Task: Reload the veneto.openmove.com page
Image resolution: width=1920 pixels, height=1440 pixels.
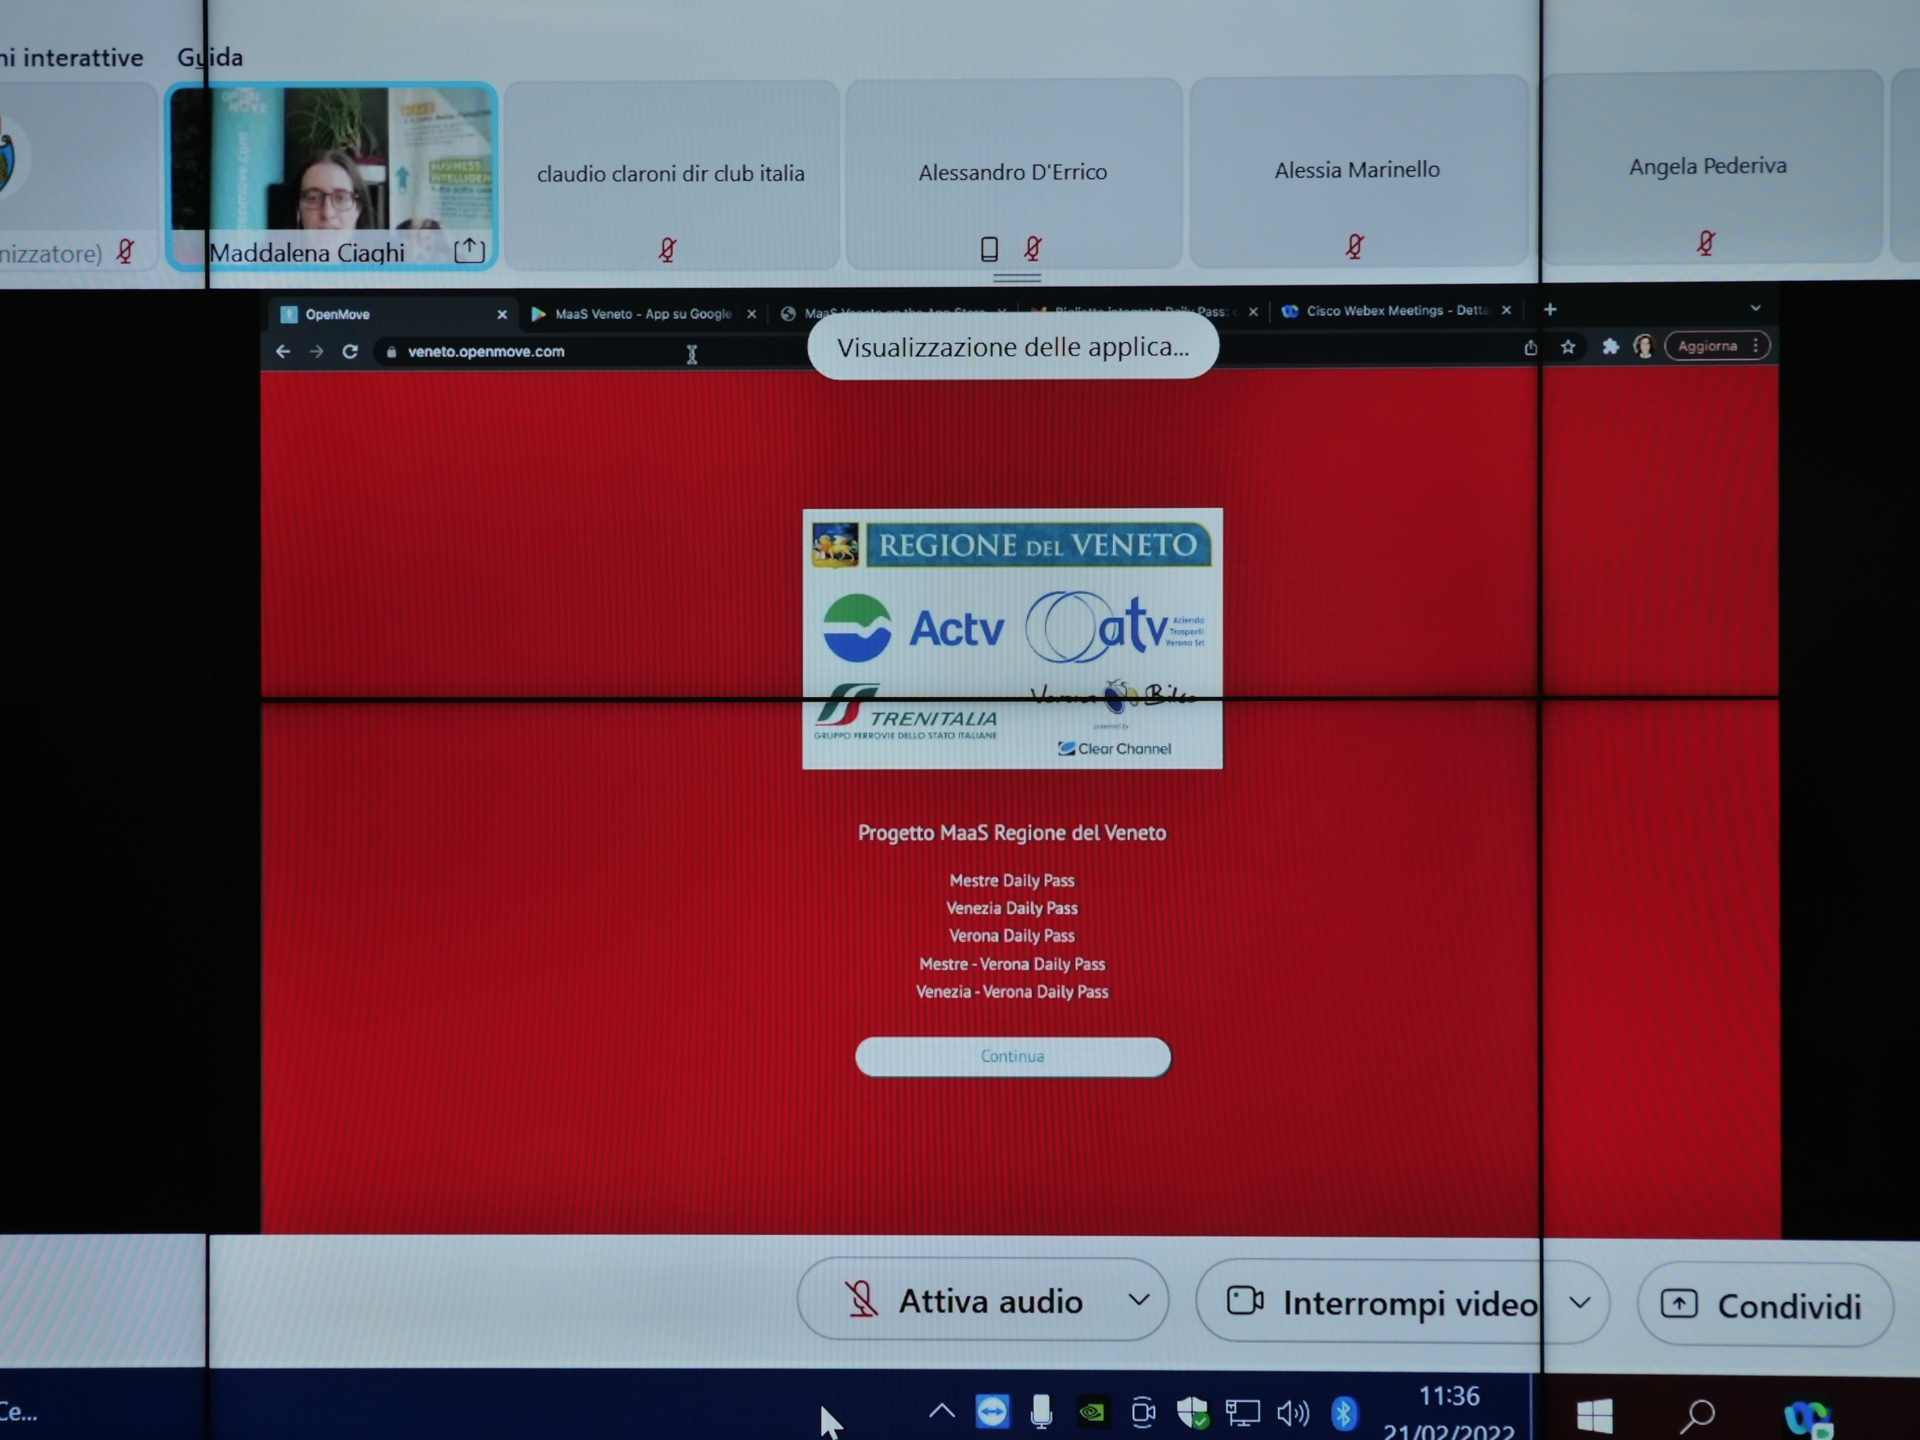Action: [350, 352]
